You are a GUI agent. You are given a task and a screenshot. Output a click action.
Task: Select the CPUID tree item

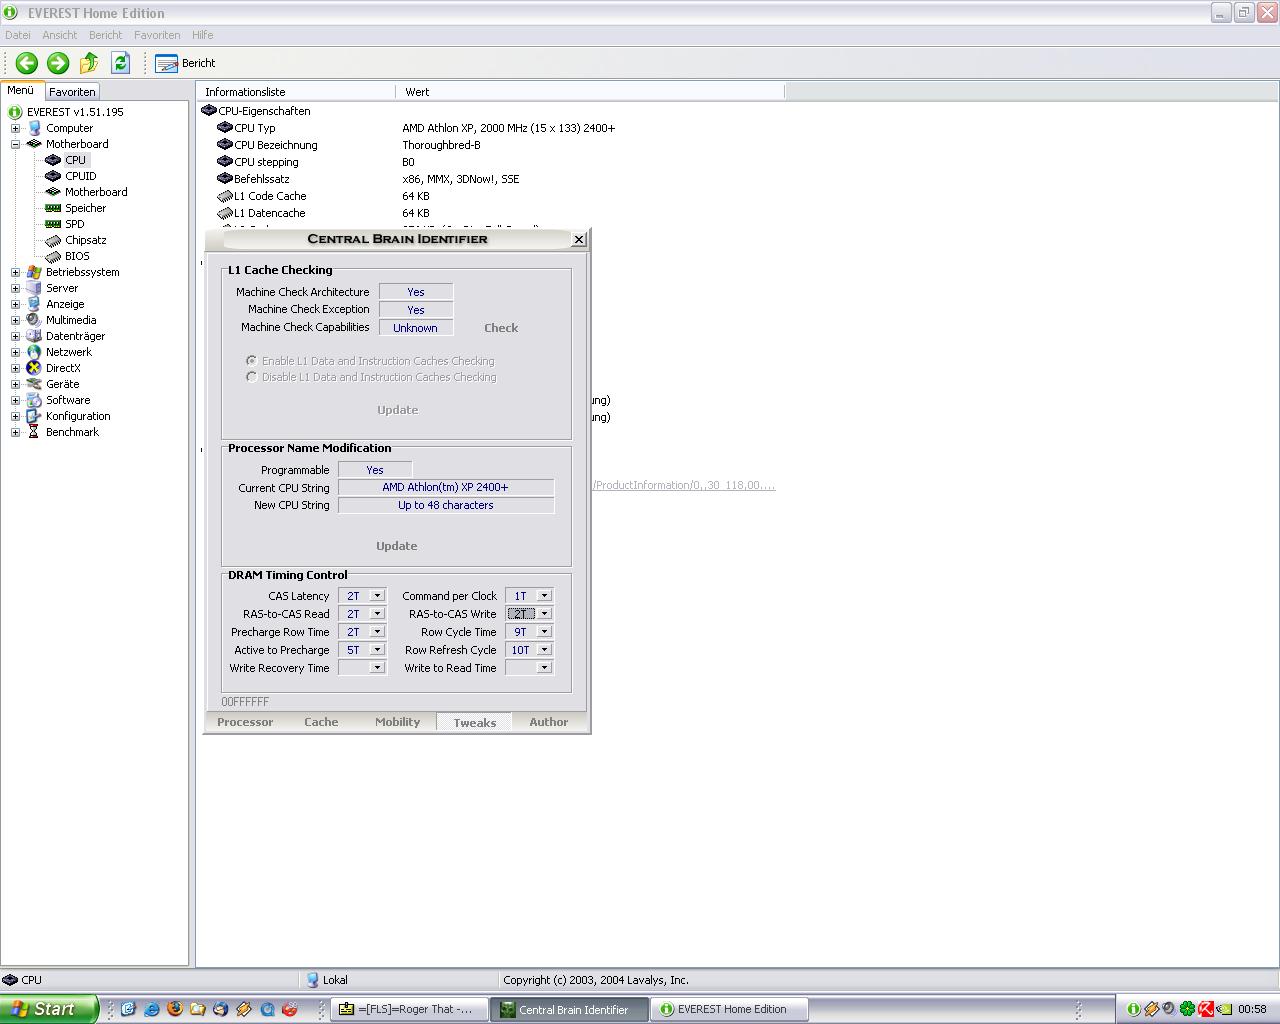point(80,176)
